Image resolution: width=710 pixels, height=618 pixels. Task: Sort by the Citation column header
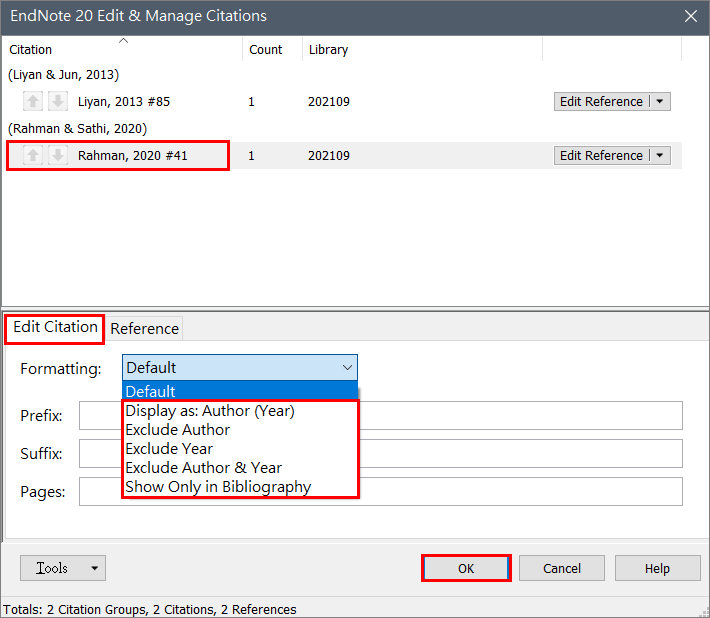[x=122, y=49]
